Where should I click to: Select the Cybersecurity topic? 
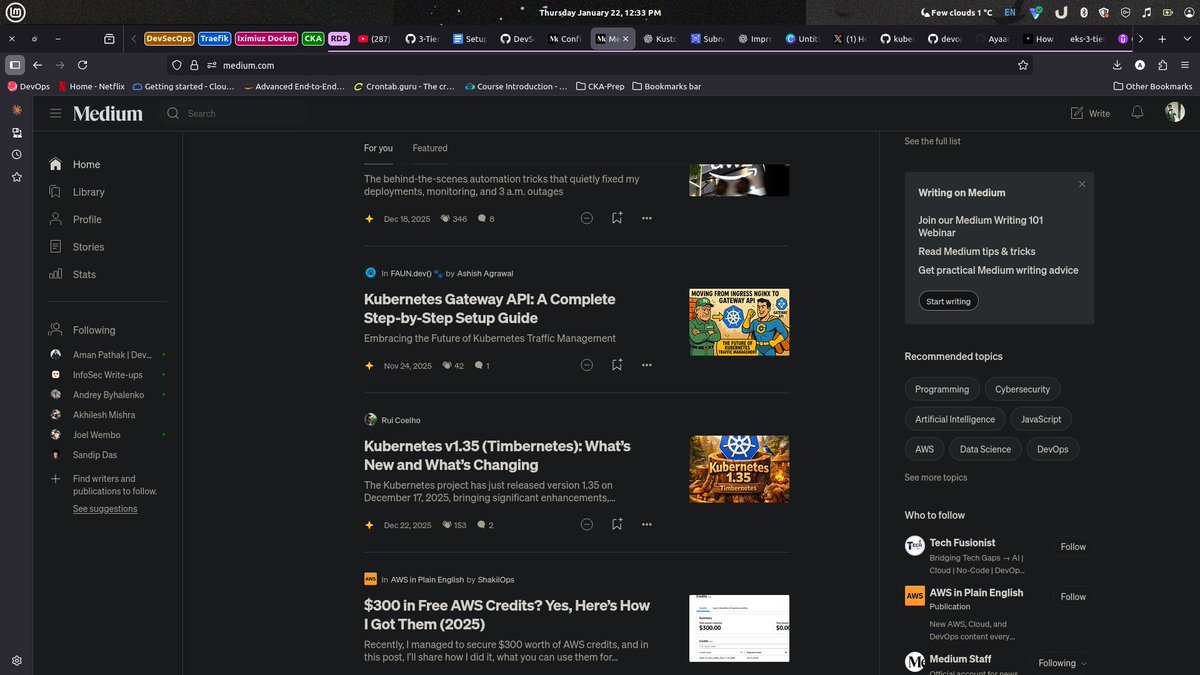point(1022,389)
